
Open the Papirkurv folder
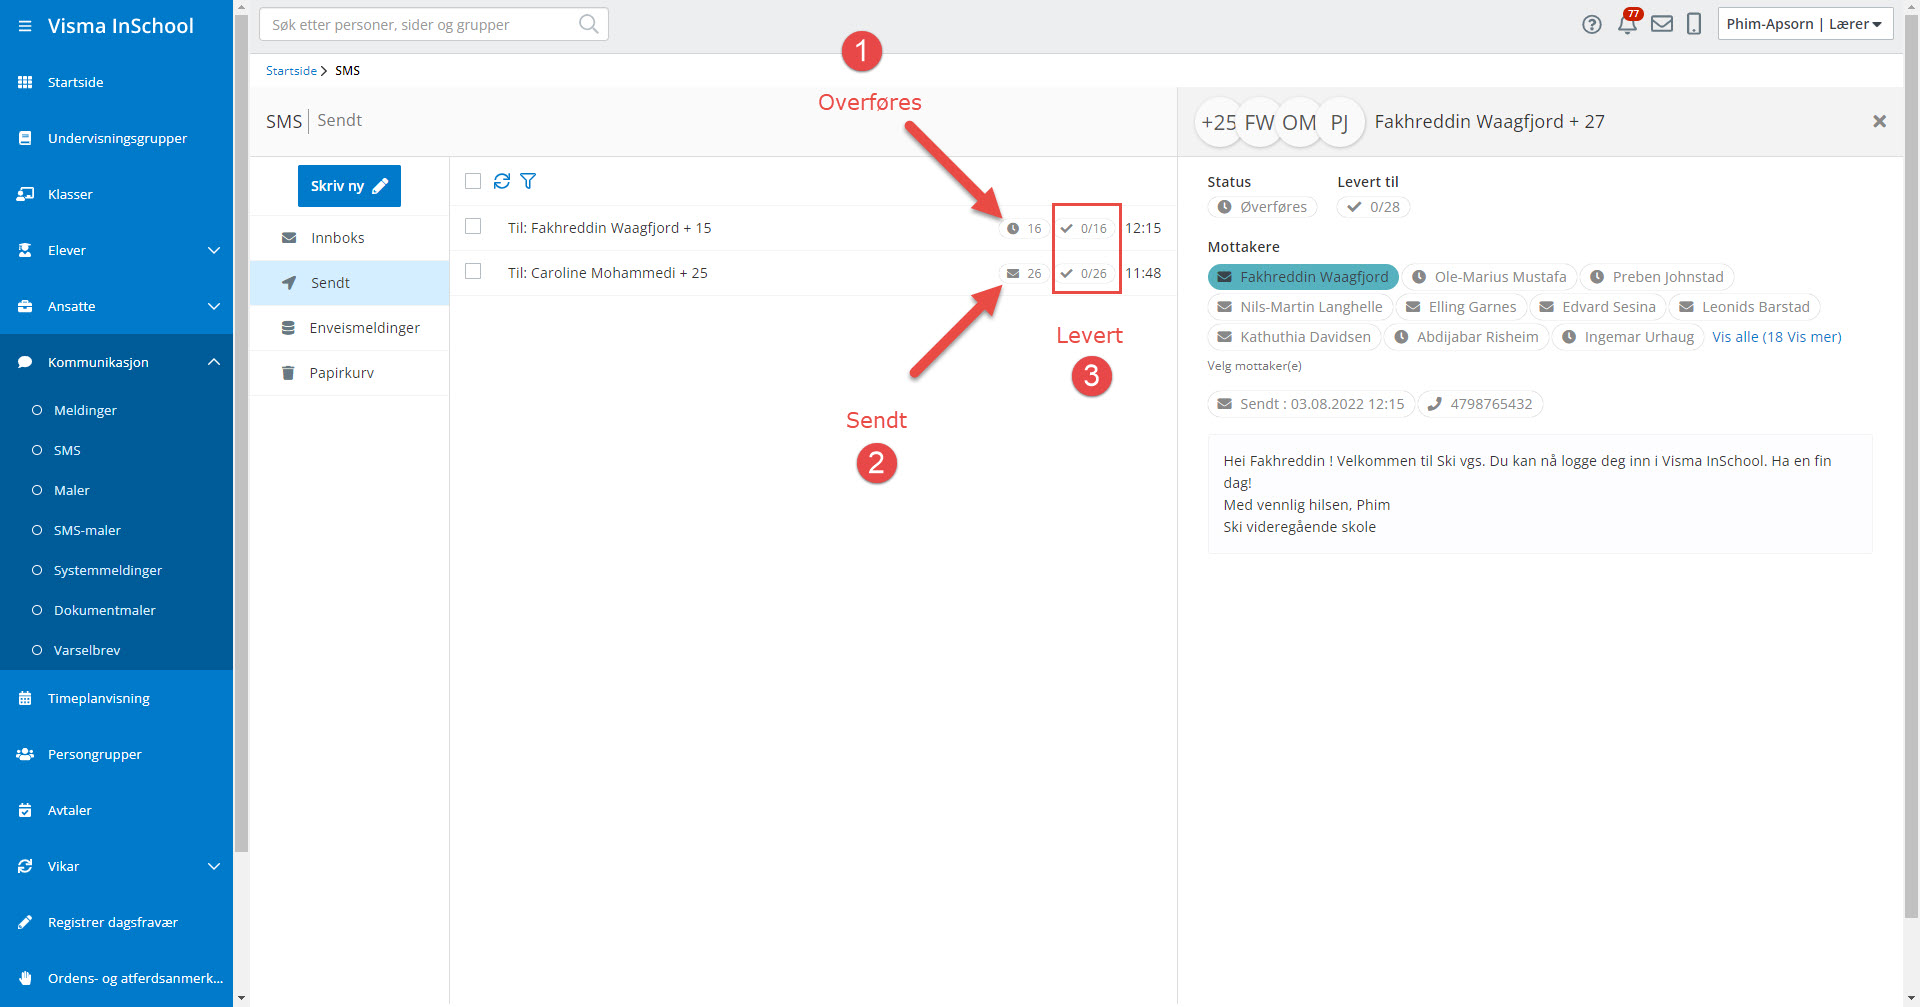point(349,373)
